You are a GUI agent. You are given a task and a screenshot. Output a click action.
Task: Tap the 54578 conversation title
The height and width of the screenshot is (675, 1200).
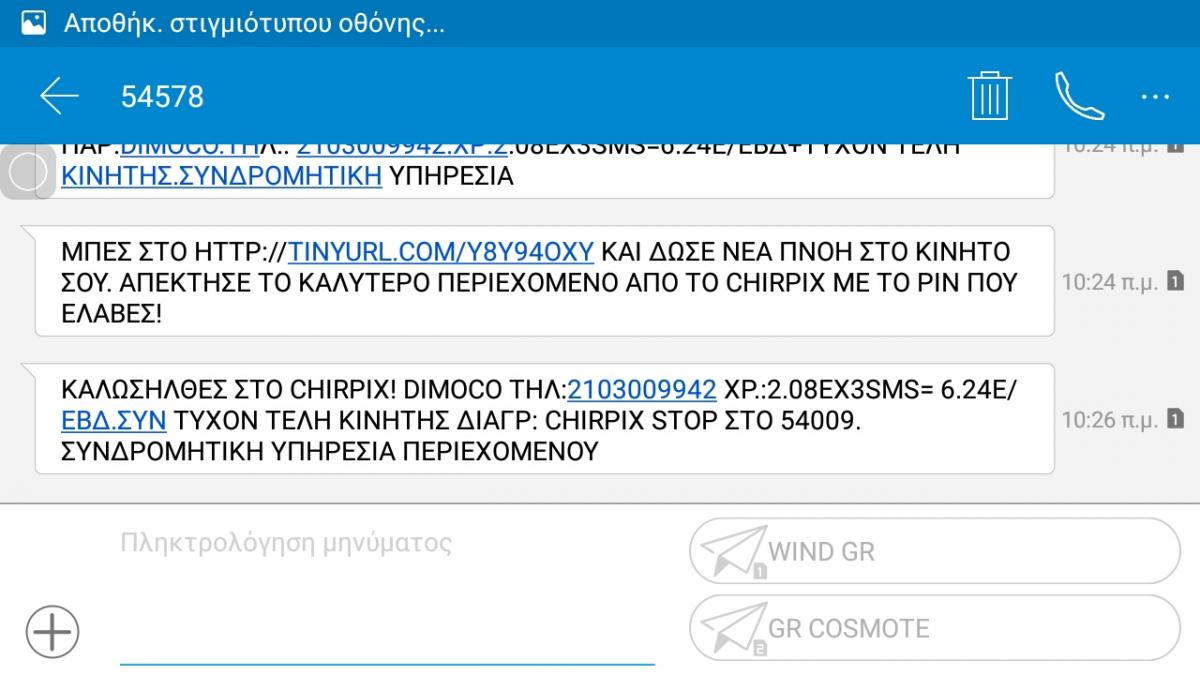(x=162, y=96)
